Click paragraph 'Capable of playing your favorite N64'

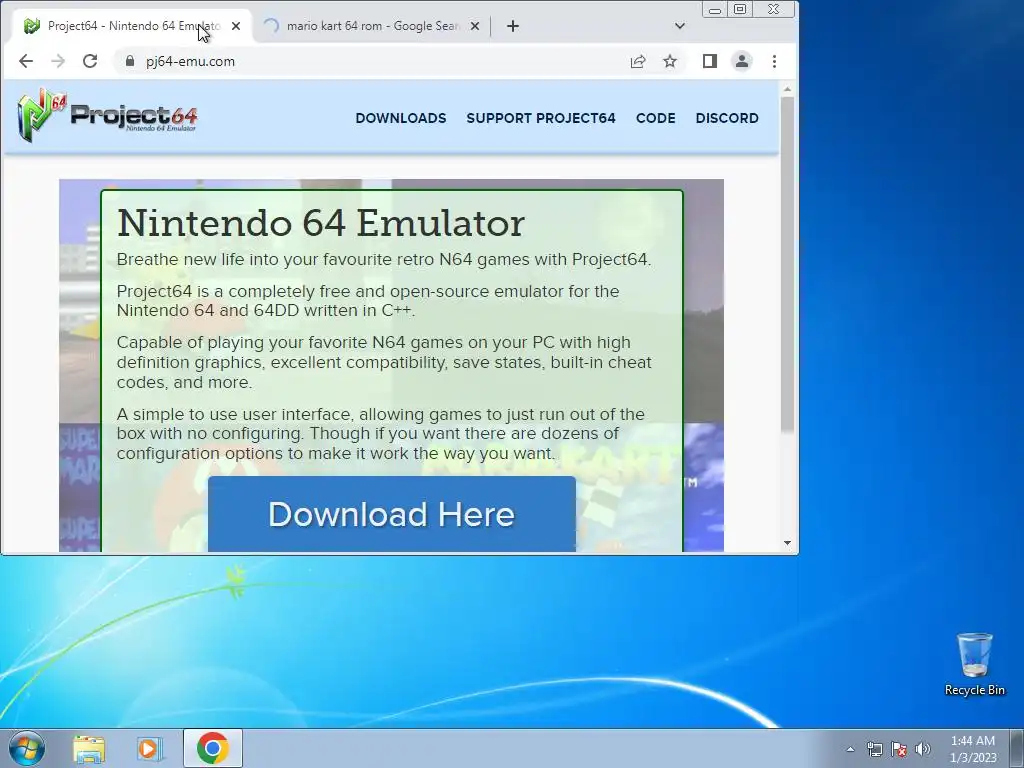tap(384, 362)
